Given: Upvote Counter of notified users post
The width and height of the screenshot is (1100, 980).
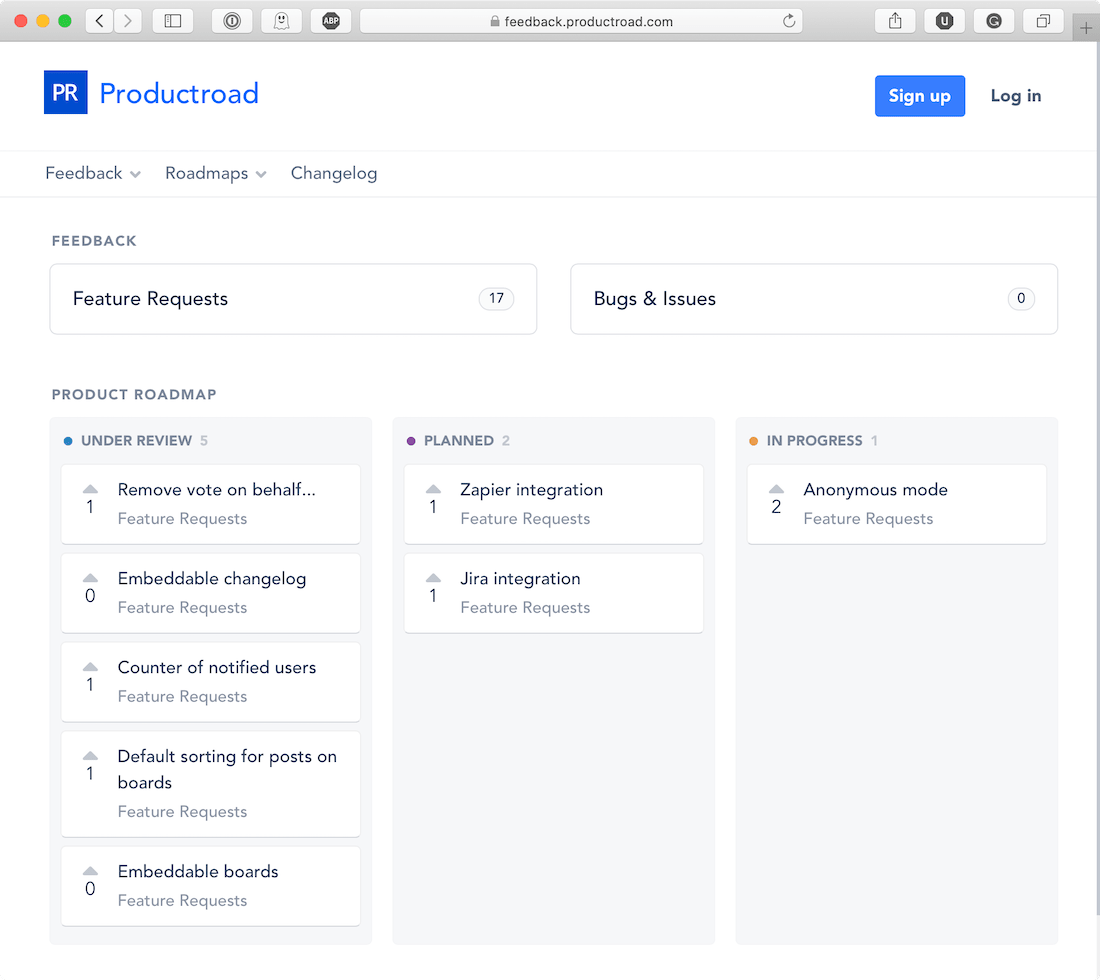Looking at the screenshot, I should pyautogui.click(x=90, y=666).
